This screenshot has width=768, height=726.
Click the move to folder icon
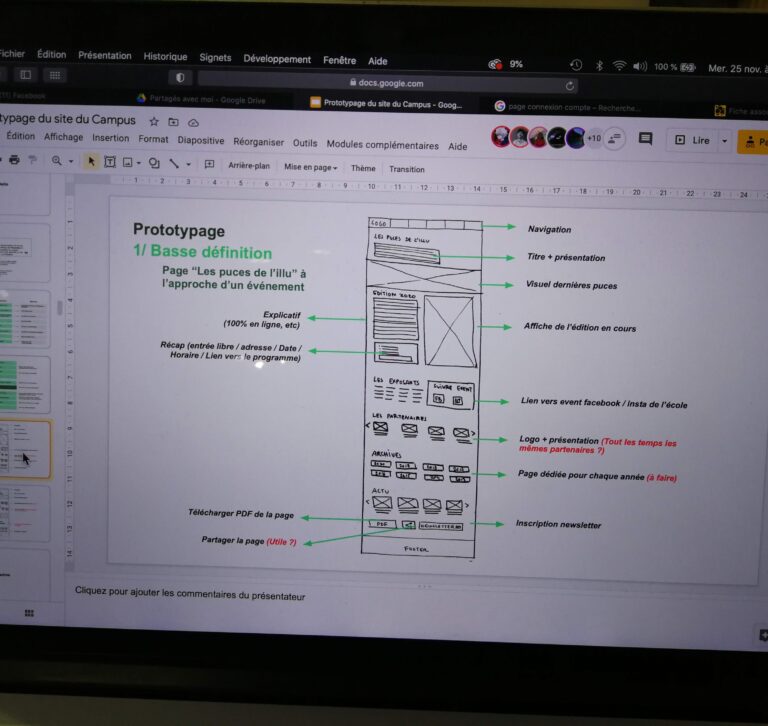pyautogui.click(x=173, y=122)
